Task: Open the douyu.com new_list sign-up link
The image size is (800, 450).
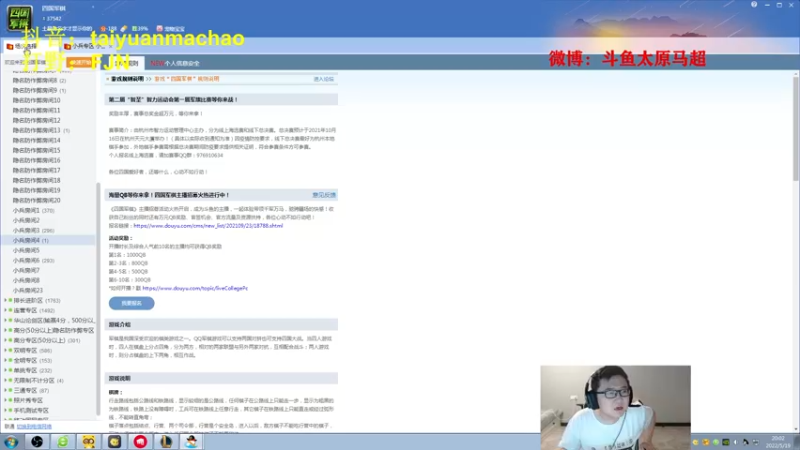Action: (x=208, y=226)
